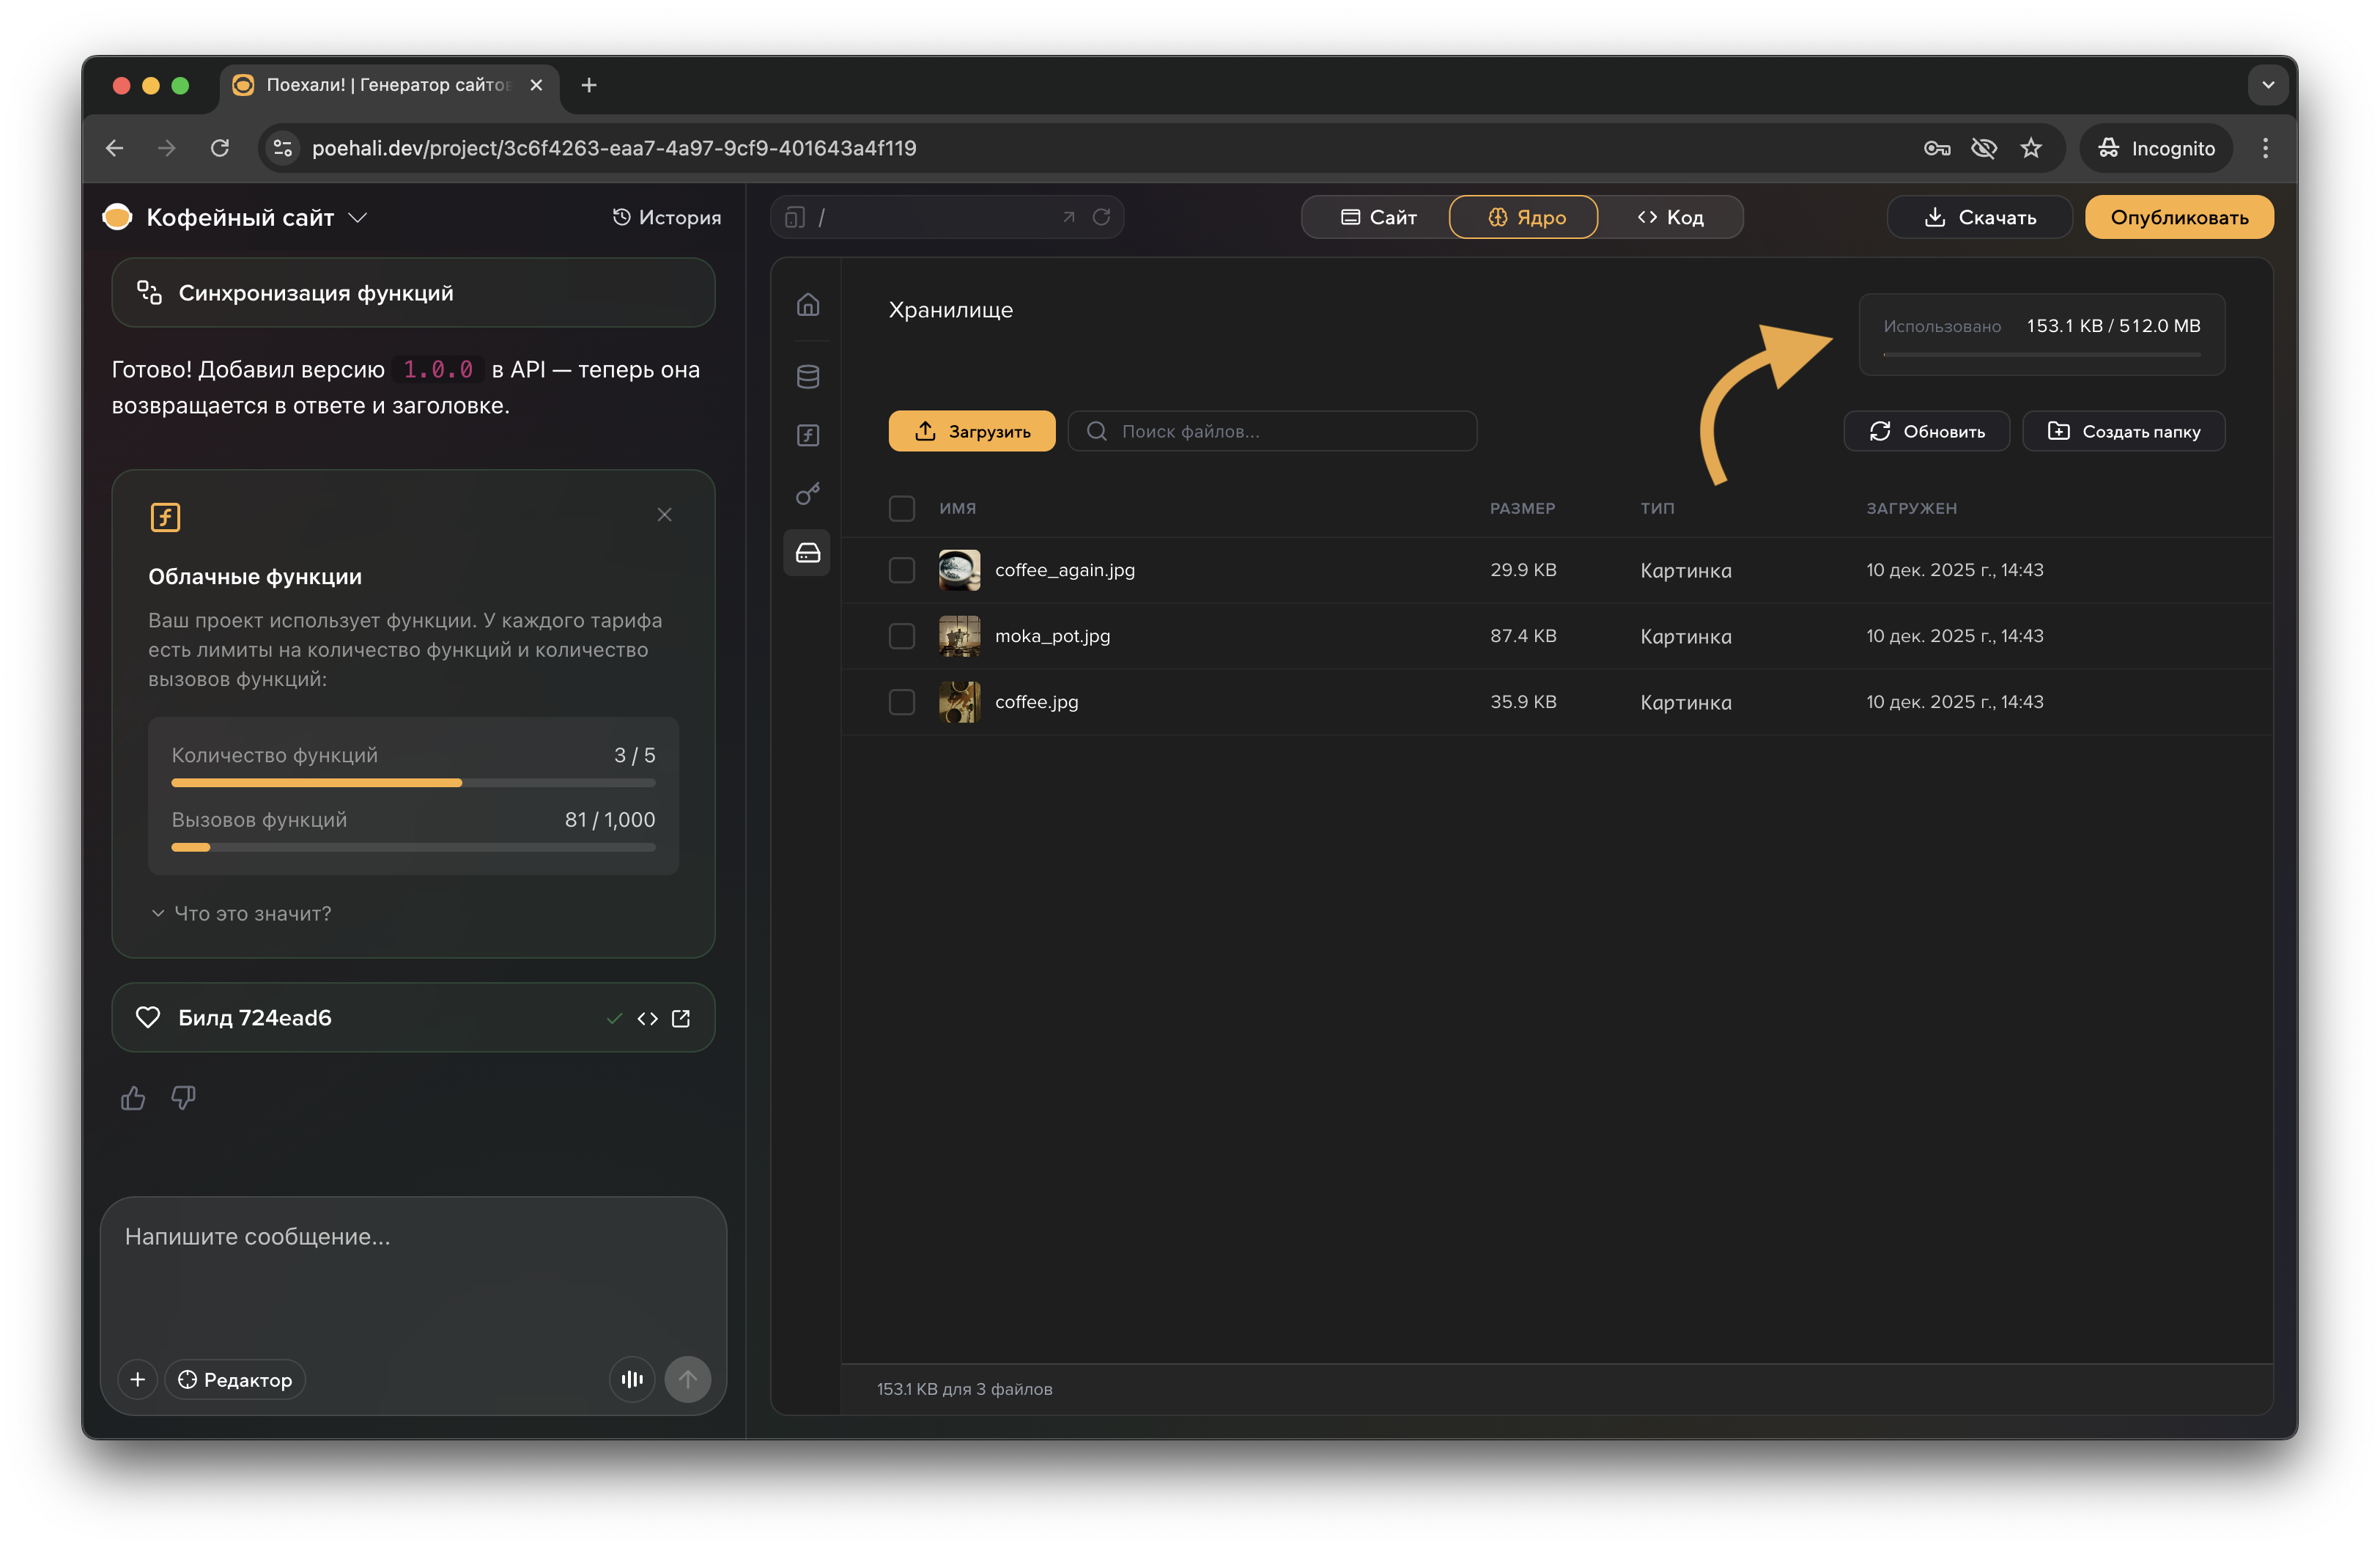Screen dimensions: 2380x1548
Task: Open the storage drive sidebar icon
Action: (x=807, y=552)
